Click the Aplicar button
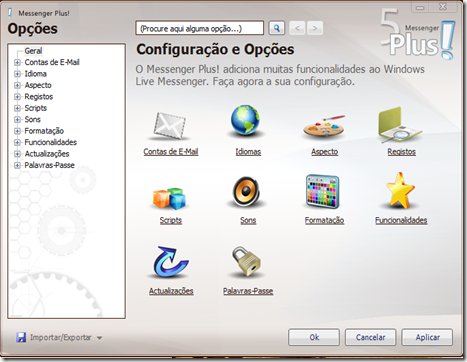 click(427, 337)
